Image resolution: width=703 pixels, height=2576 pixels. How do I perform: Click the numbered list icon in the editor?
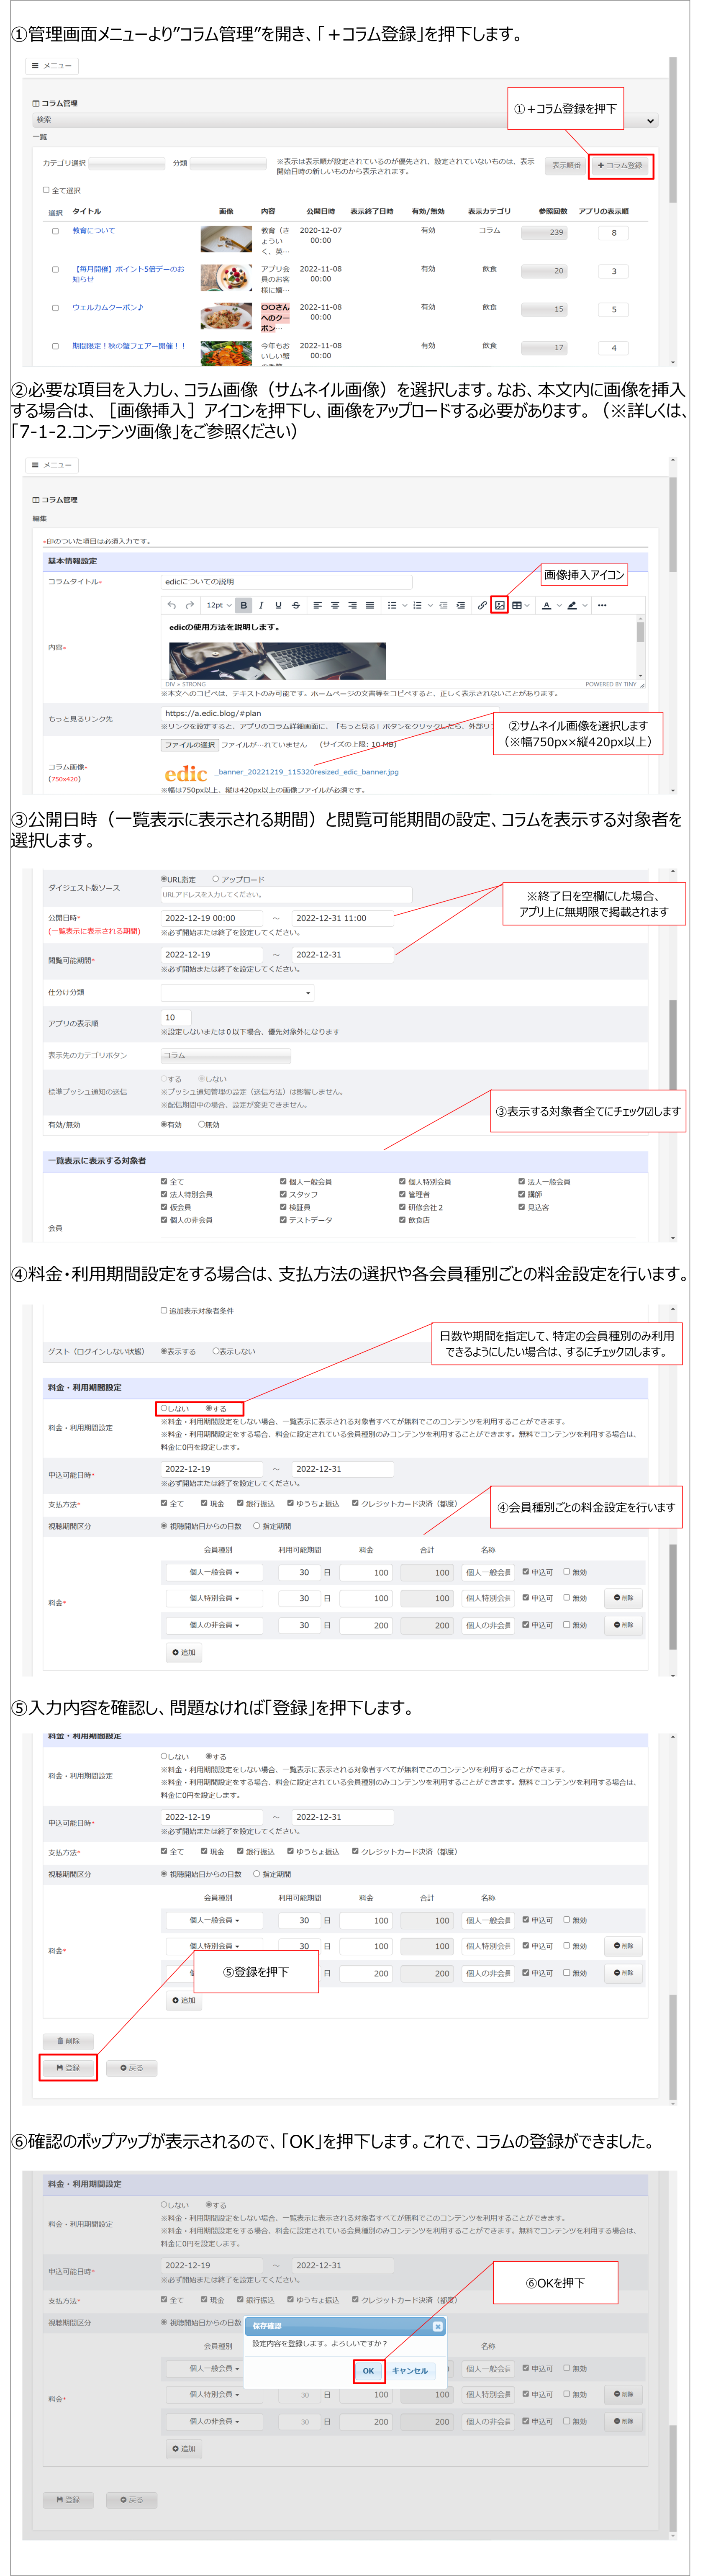[418, 605]
